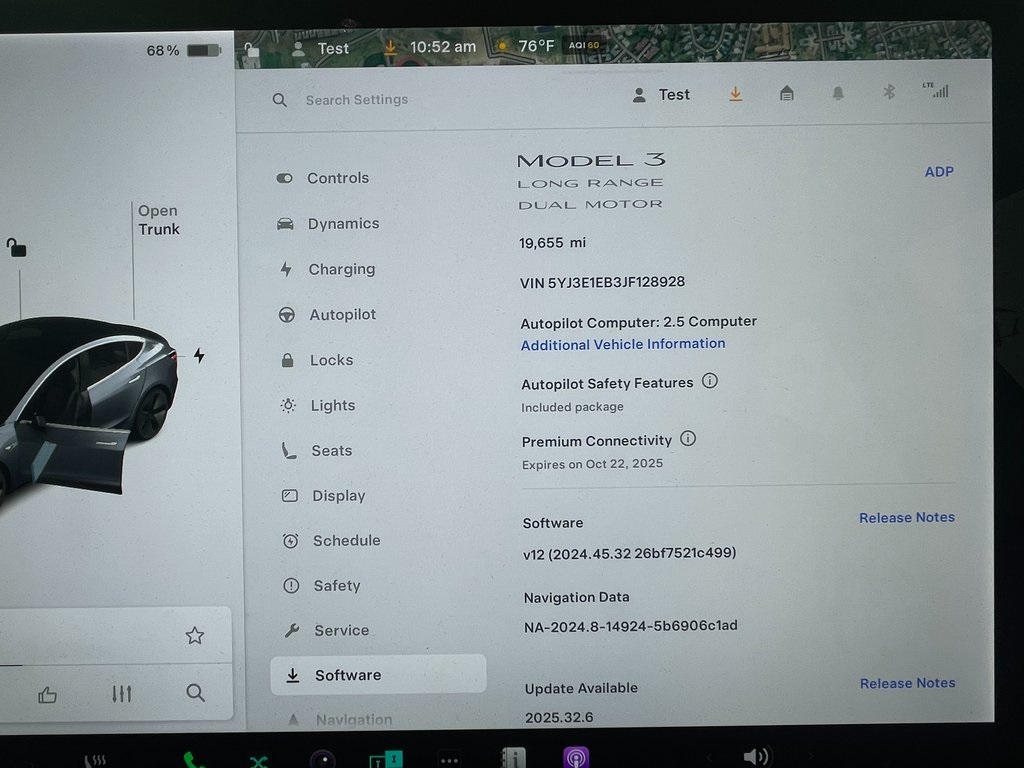Adjust volume via the speaker icon
This screenshot has width=1024, height=768.
tap(756, 756)
